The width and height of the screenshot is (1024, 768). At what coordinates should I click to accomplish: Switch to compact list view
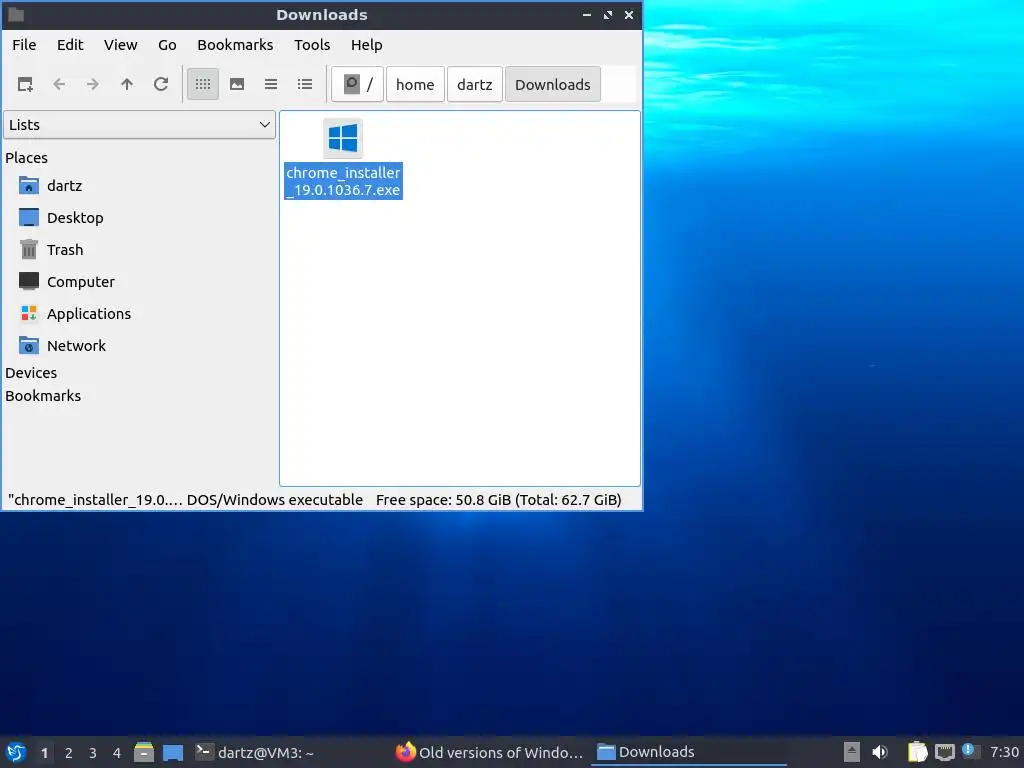(271, 84)
